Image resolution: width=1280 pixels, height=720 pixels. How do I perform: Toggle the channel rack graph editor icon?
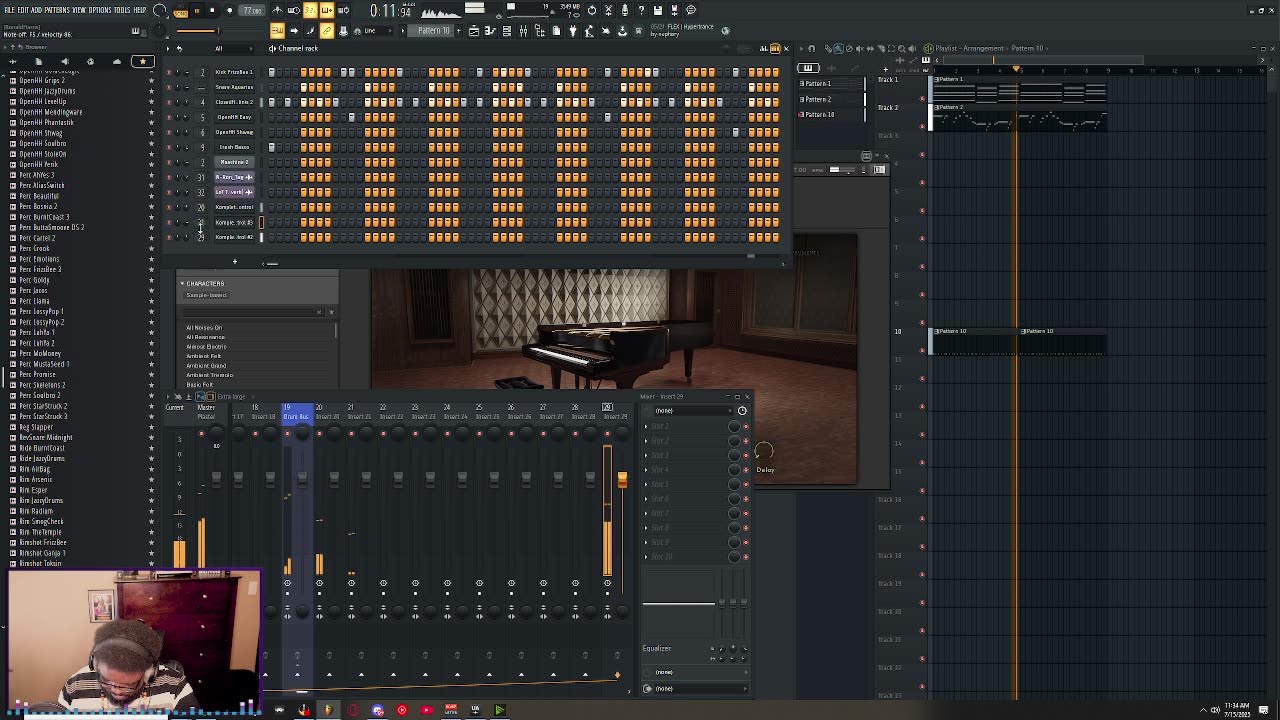click(763, 48)
